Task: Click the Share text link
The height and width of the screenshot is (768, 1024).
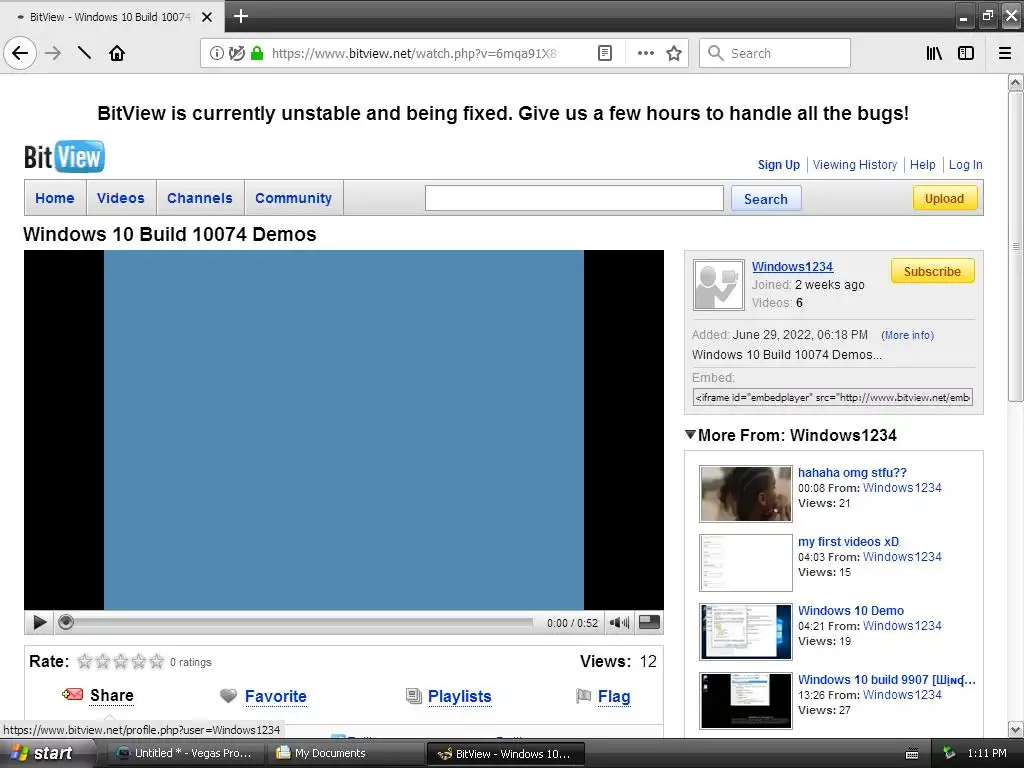Action: pyautogui.click(x=112, y=696)
